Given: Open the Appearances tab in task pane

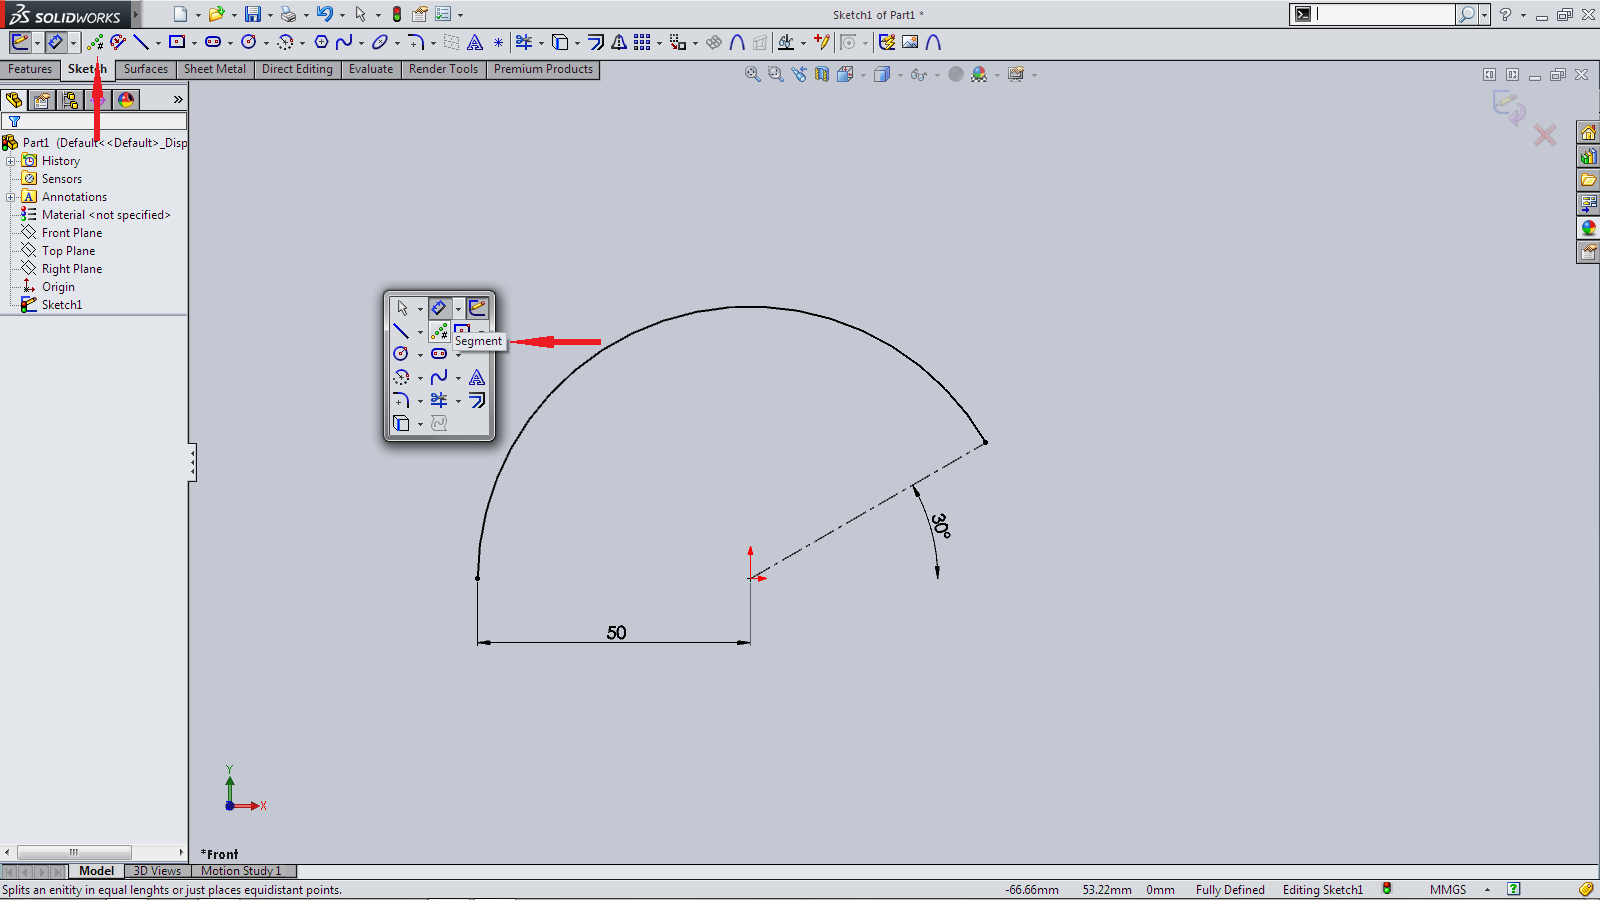Looking at the screenshot, I should point(1588,228).
